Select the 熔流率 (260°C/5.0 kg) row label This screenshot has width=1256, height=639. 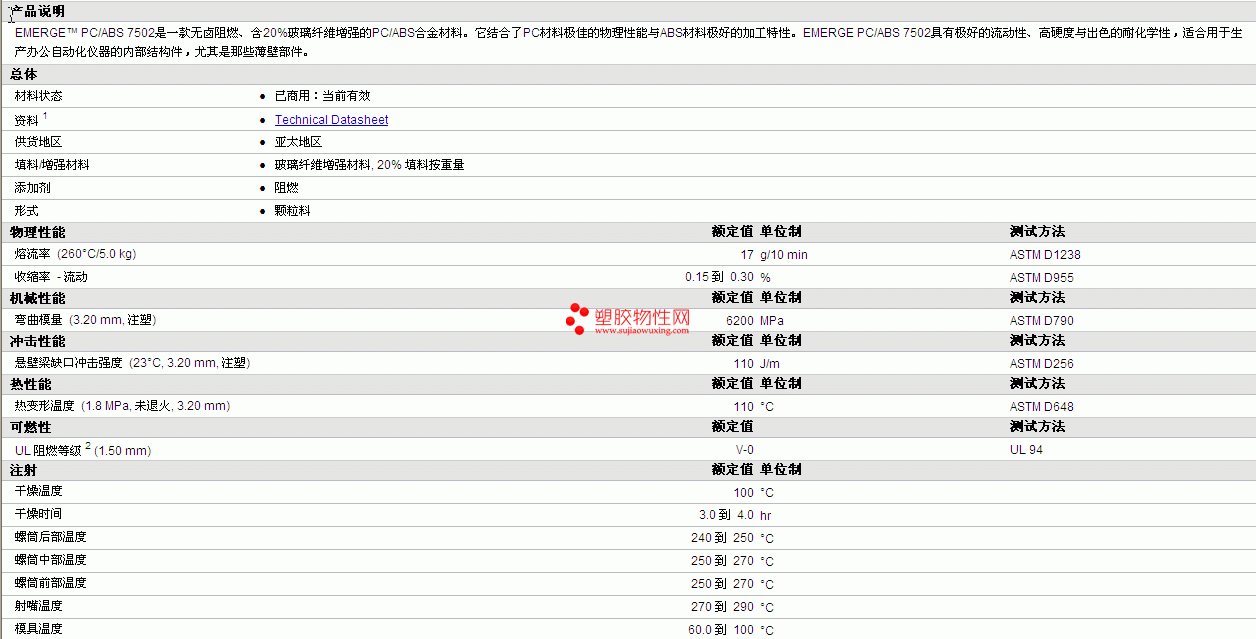tap(75, 254)
